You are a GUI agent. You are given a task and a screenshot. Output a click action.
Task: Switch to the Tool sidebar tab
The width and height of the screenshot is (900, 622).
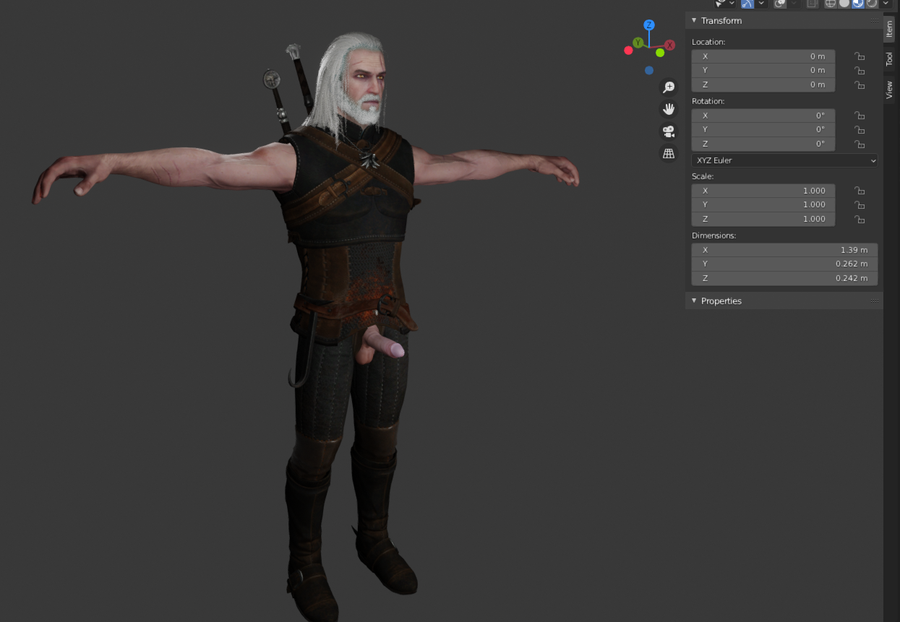pos(889,59)
